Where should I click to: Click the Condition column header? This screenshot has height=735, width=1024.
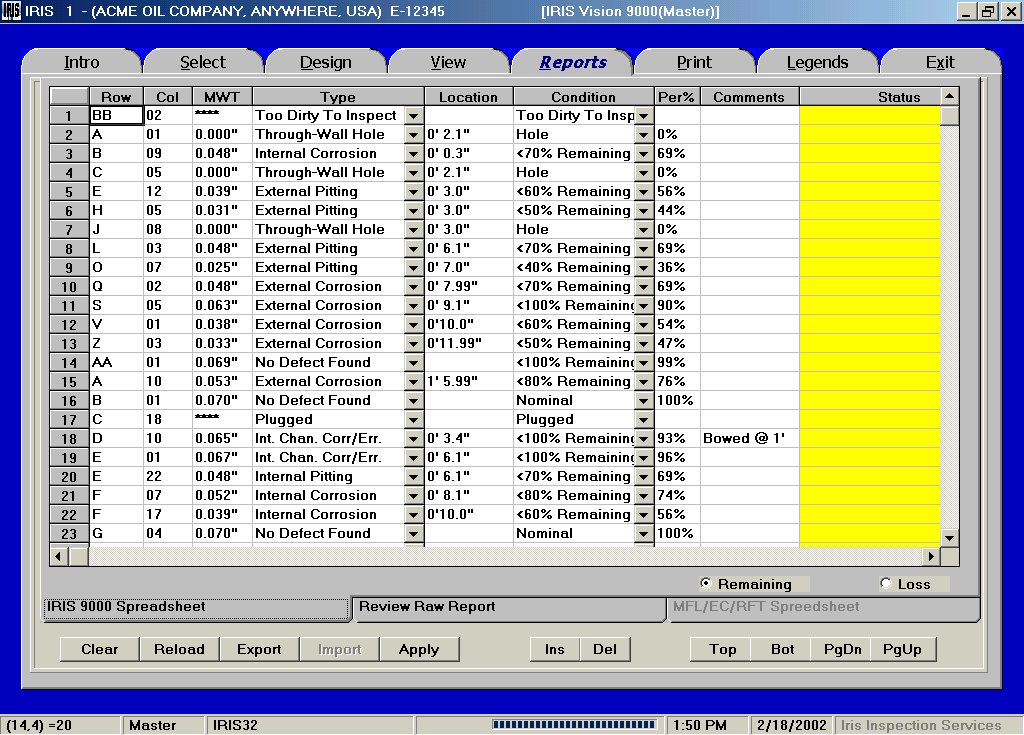pyautogui.click(x=583, y=97)
